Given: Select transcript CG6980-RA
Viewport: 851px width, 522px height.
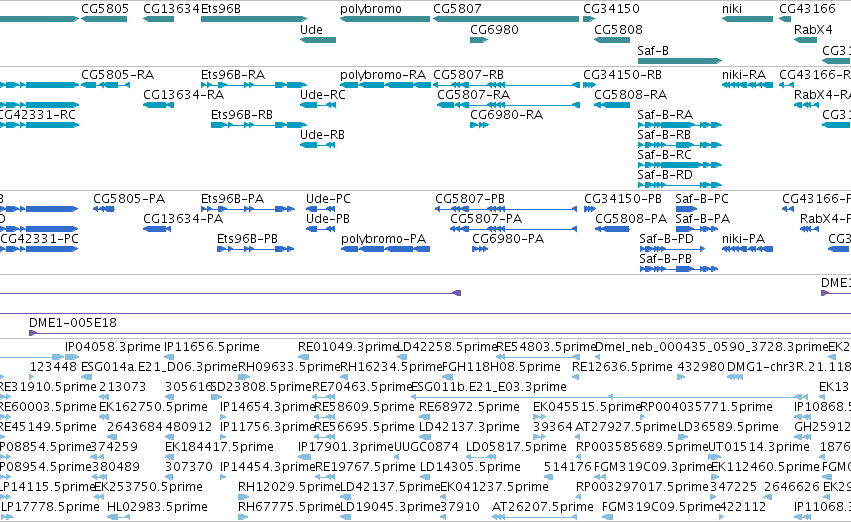Looking at the screenshot, I should coord(506,115).
